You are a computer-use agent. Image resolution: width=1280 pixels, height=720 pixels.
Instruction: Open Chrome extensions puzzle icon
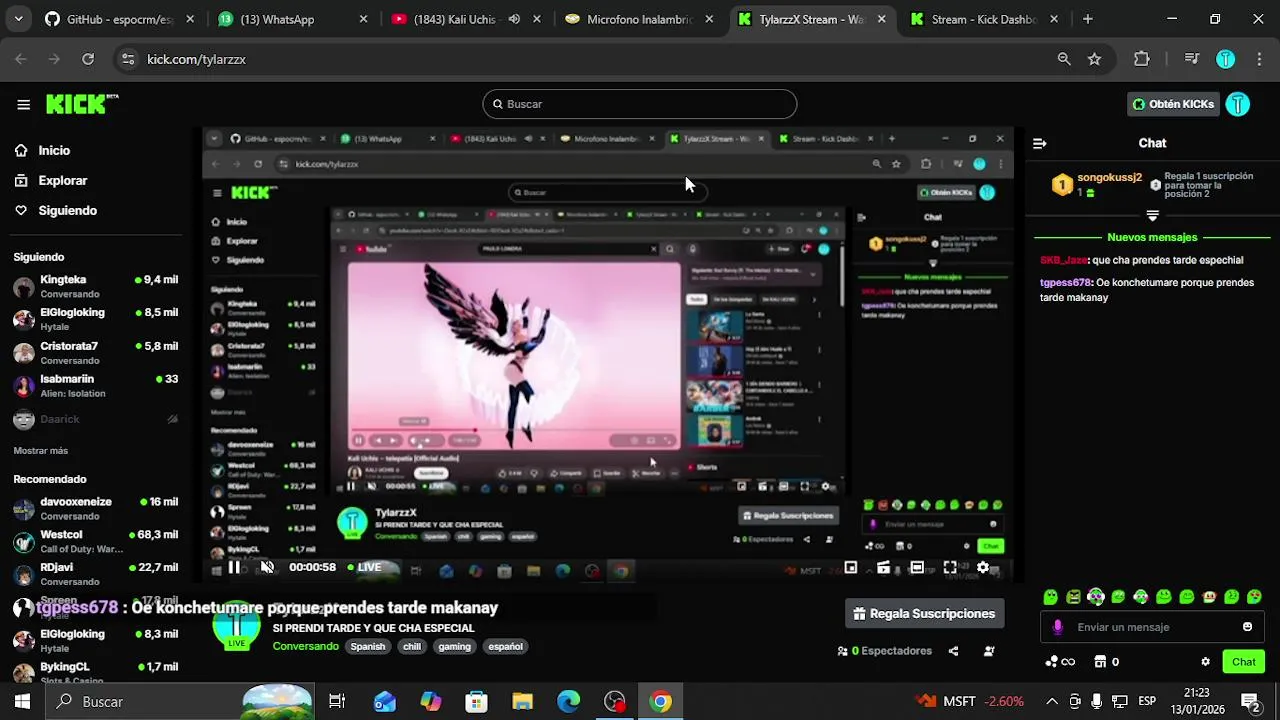tap(1142, 59)
